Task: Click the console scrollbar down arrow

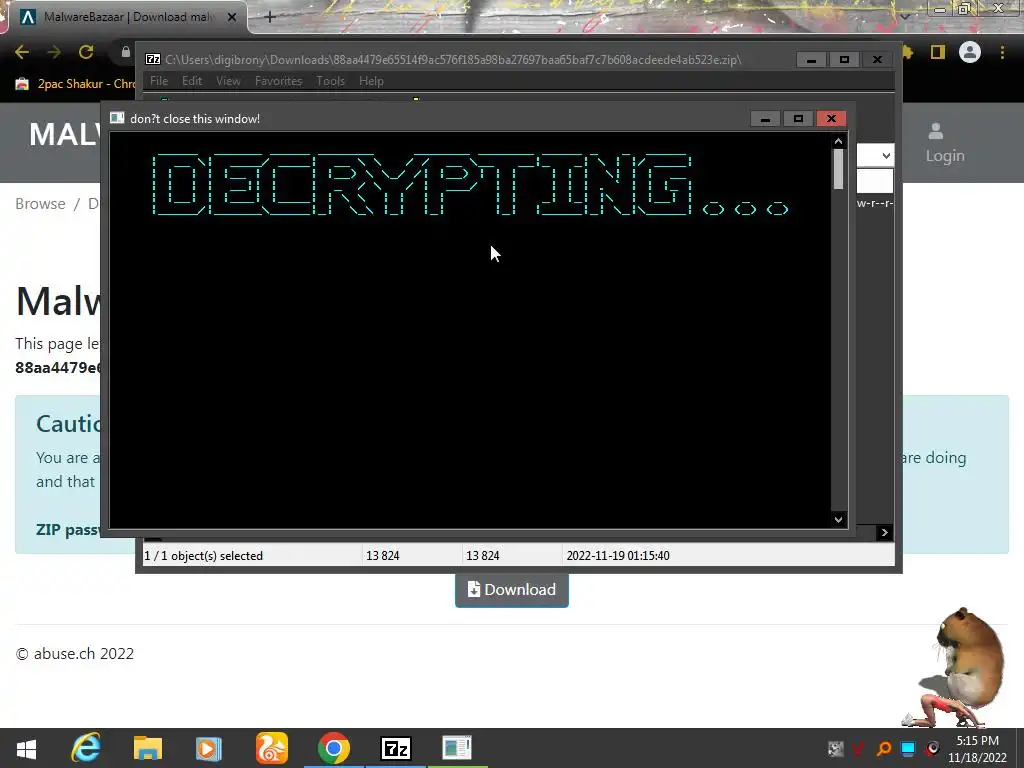Action: click(839, 520)
